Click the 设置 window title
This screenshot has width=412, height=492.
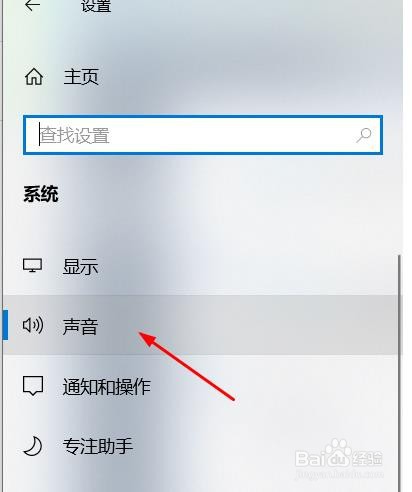(x=96, y=6)
